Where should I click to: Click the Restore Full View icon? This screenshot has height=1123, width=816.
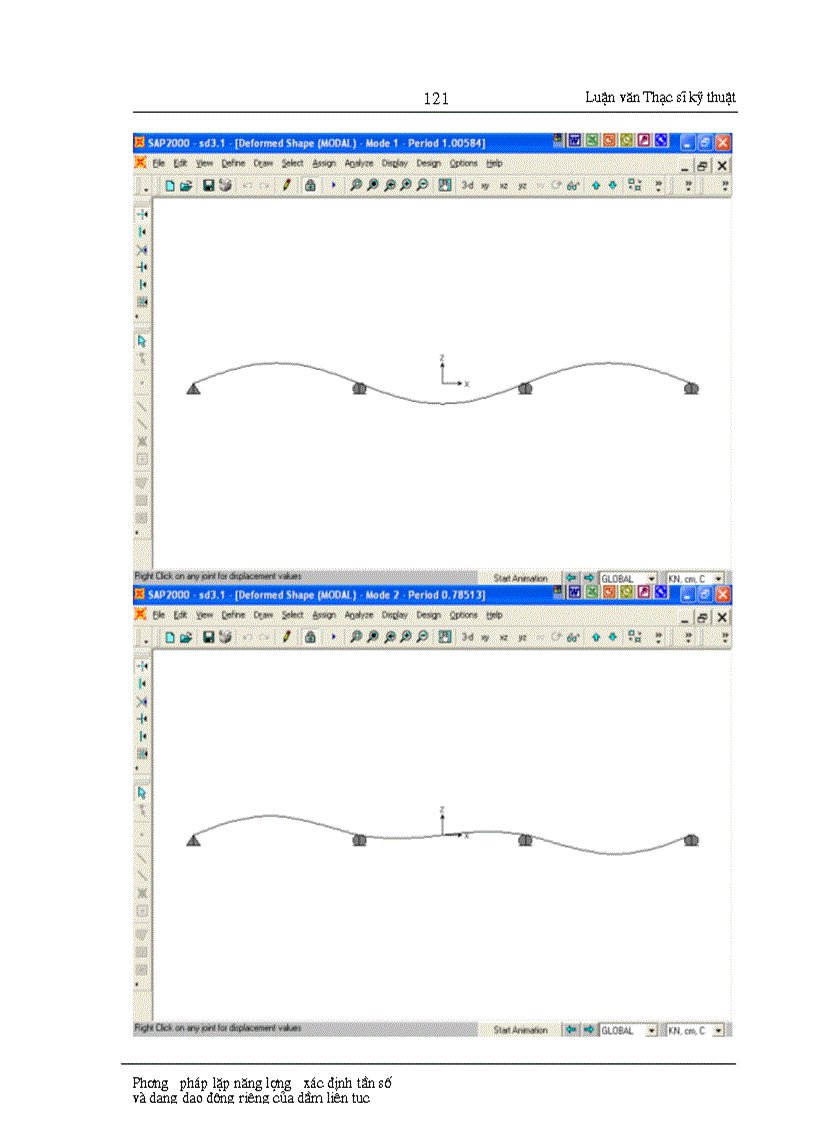374,186
